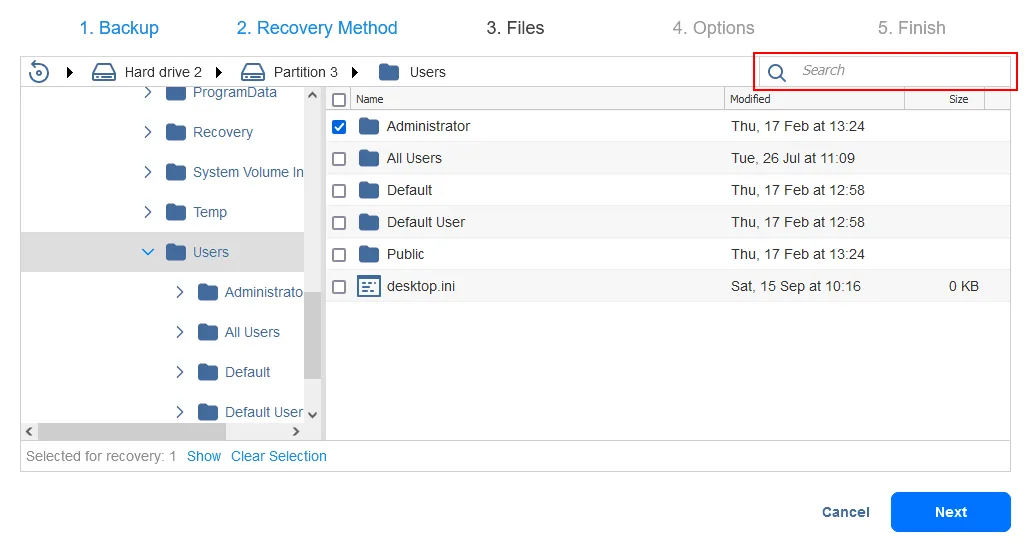The height and width of the screenshot is (552, 1031).
Task: Click the Clear Selection link
Action: [x=279, y=456]
